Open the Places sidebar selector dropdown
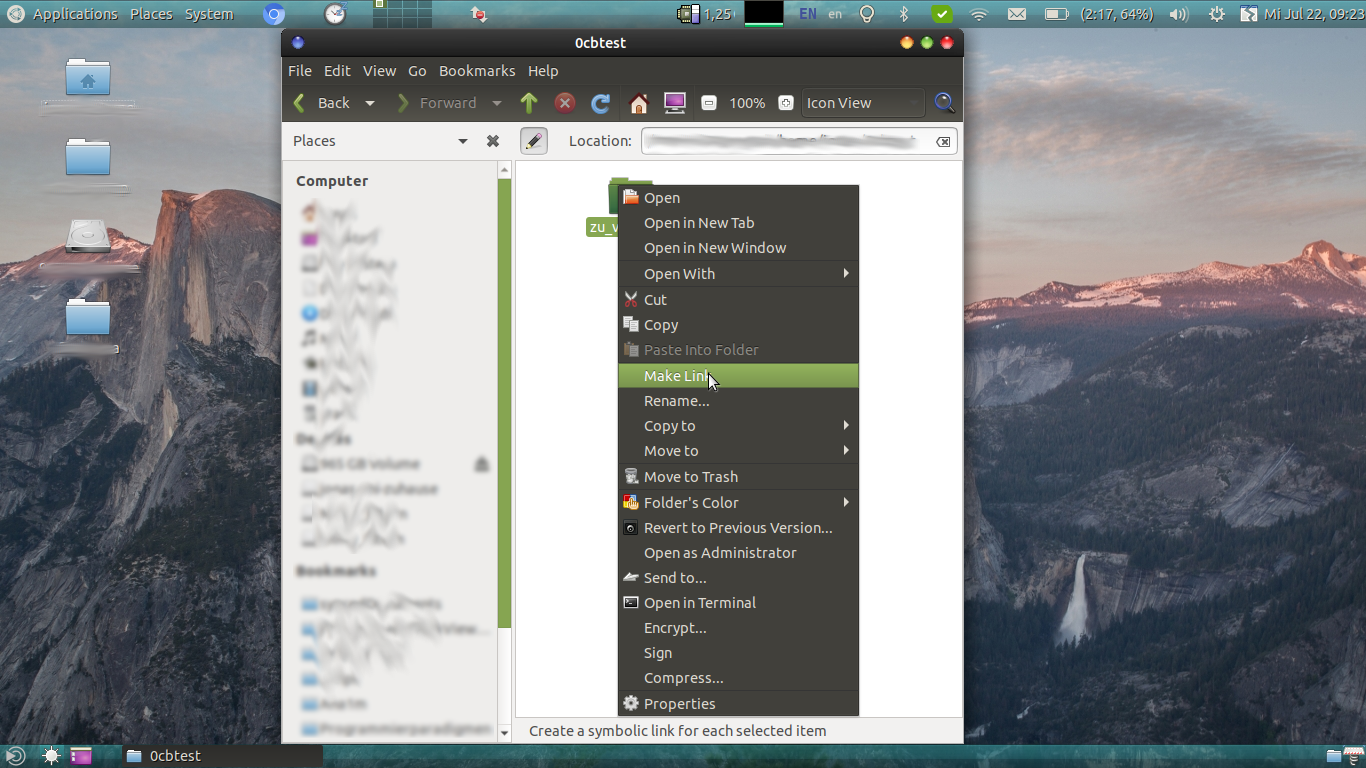The image size is (1366, 768). (462, 140)
